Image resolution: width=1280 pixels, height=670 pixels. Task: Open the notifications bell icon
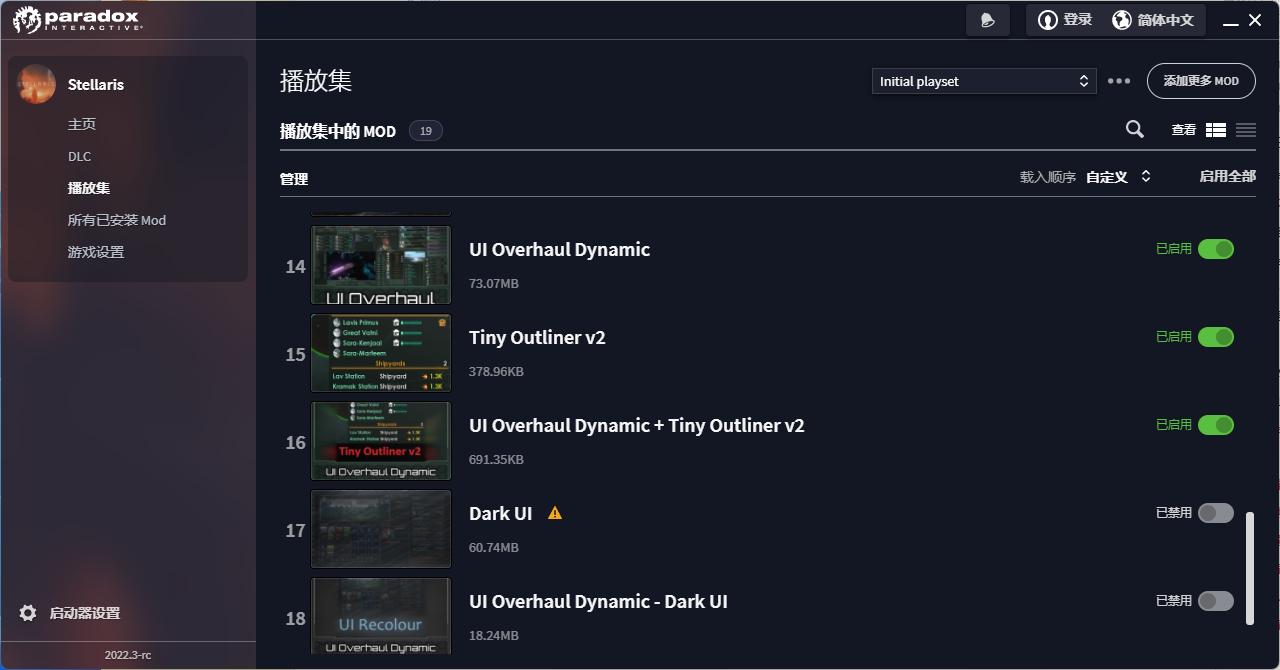tap(987, 20)
